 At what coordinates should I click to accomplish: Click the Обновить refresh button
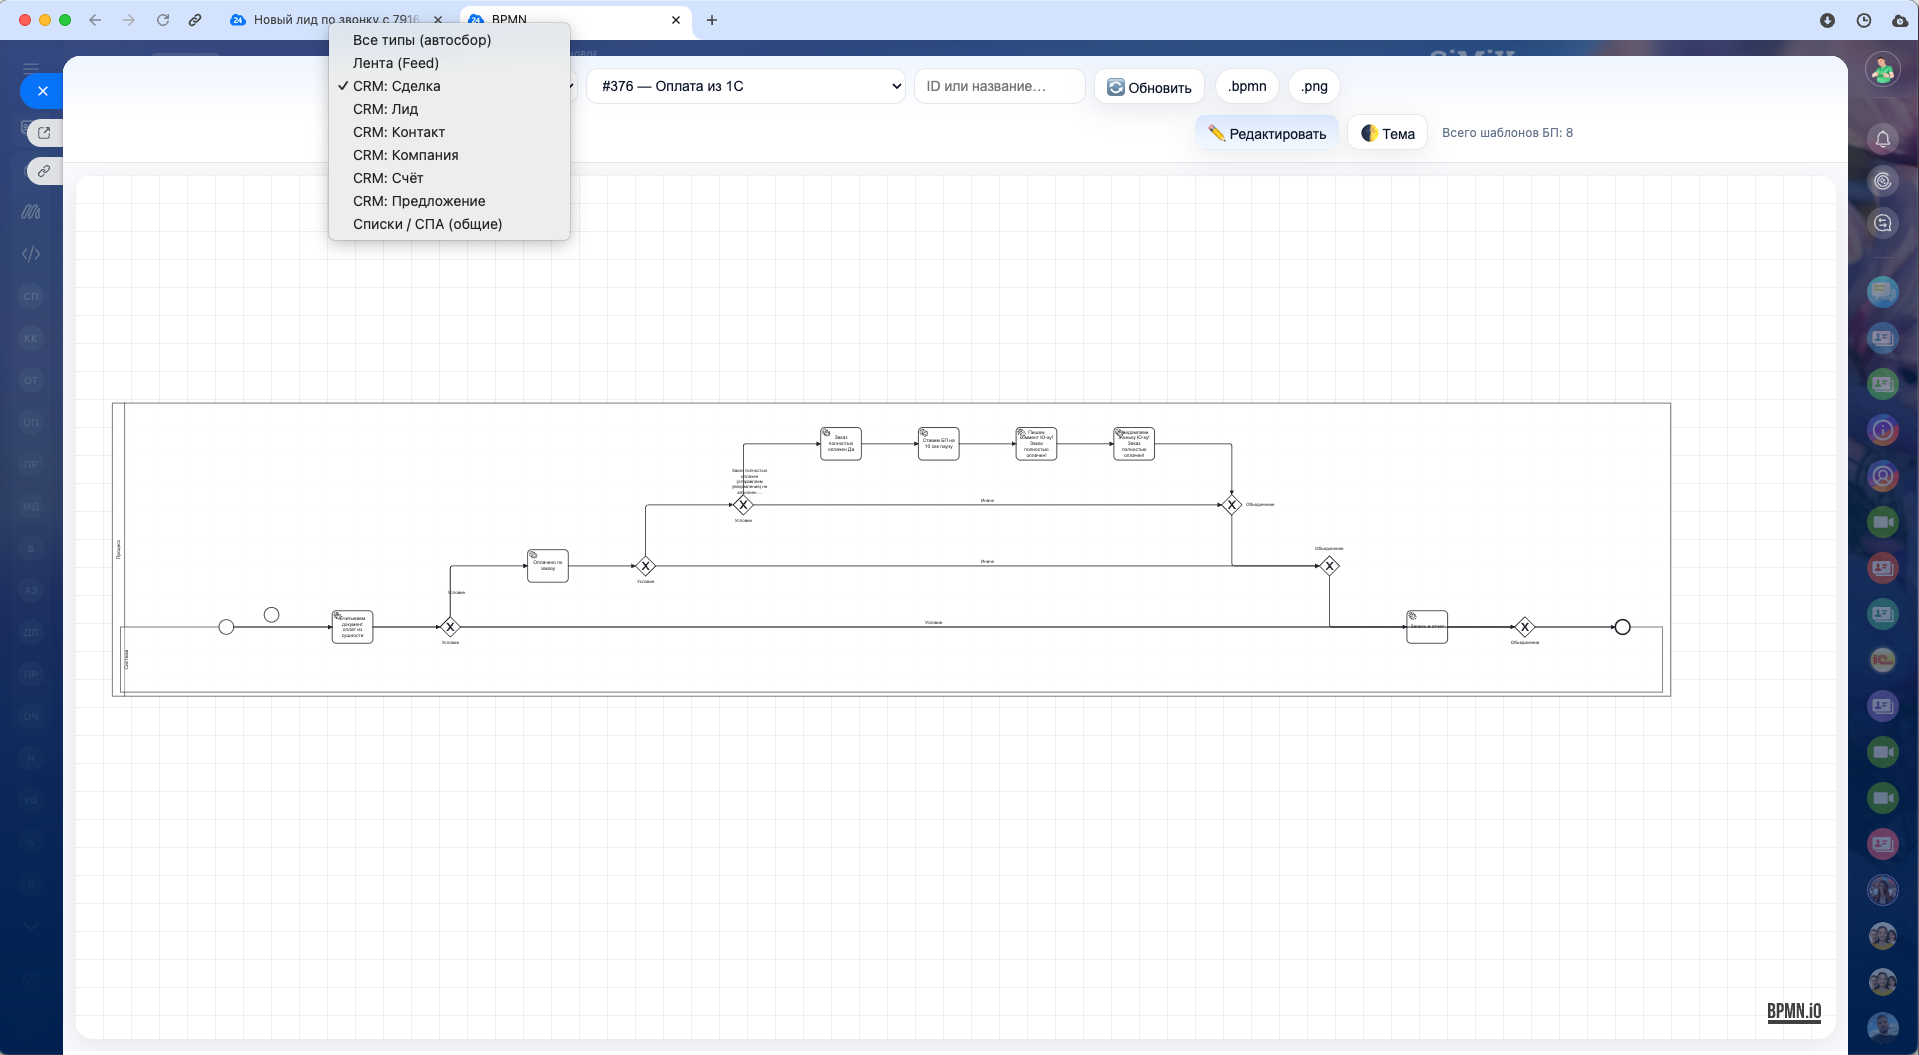click(1149, 87)
